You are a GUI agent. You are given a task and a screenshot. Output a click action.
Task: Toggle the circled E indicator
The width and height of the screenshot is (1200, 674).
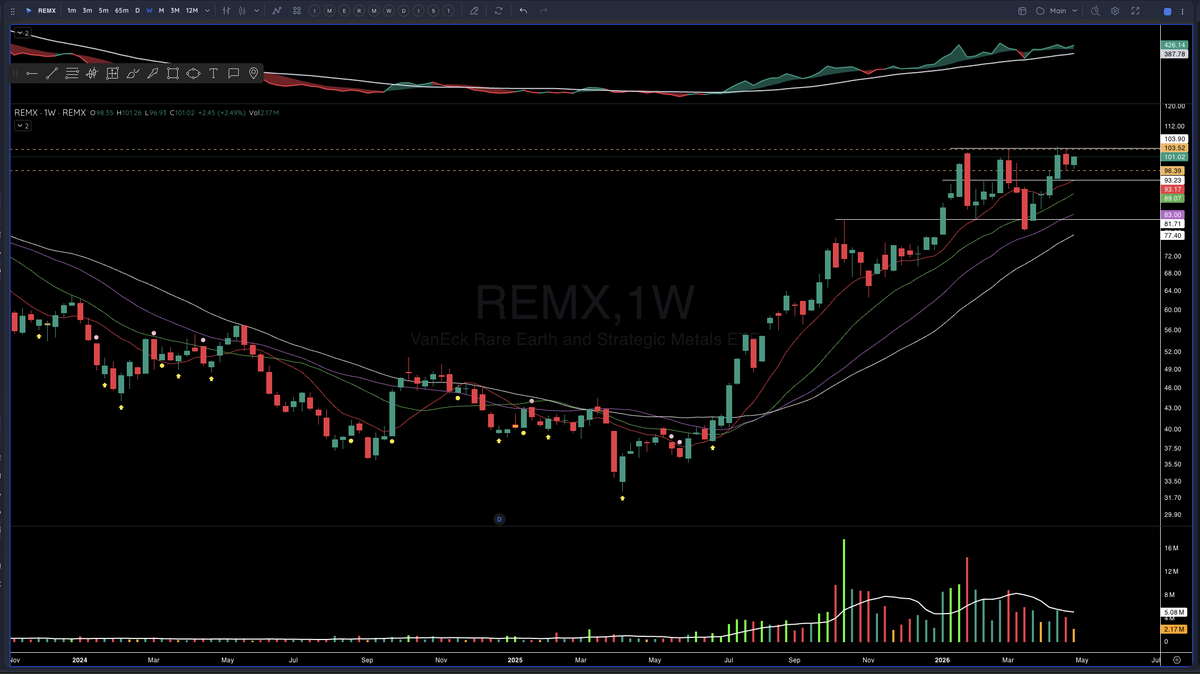pyautogui.click(x=344, y=10)
